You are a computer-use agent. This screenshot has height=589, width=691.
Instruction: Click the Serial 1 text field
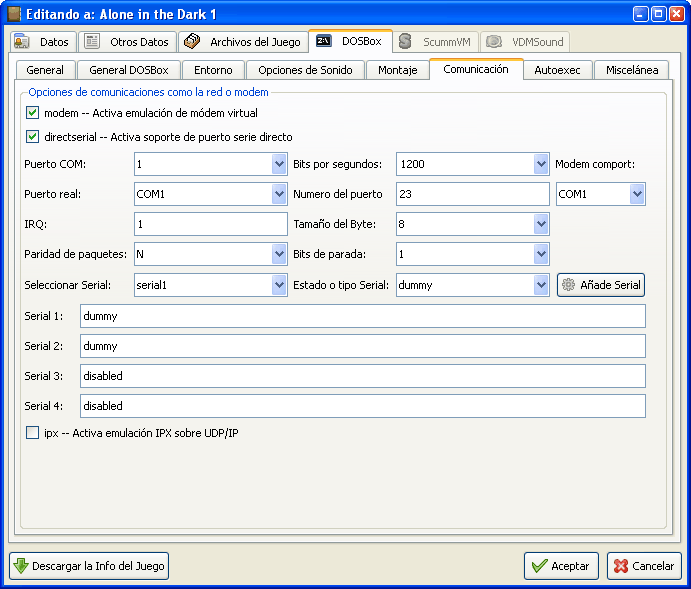(x=363, y=316)
